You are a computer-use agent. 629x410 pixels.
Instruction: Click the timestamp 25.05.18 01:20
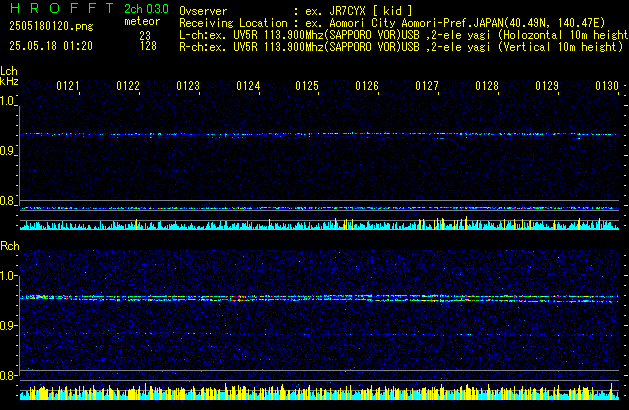[51, 46]
